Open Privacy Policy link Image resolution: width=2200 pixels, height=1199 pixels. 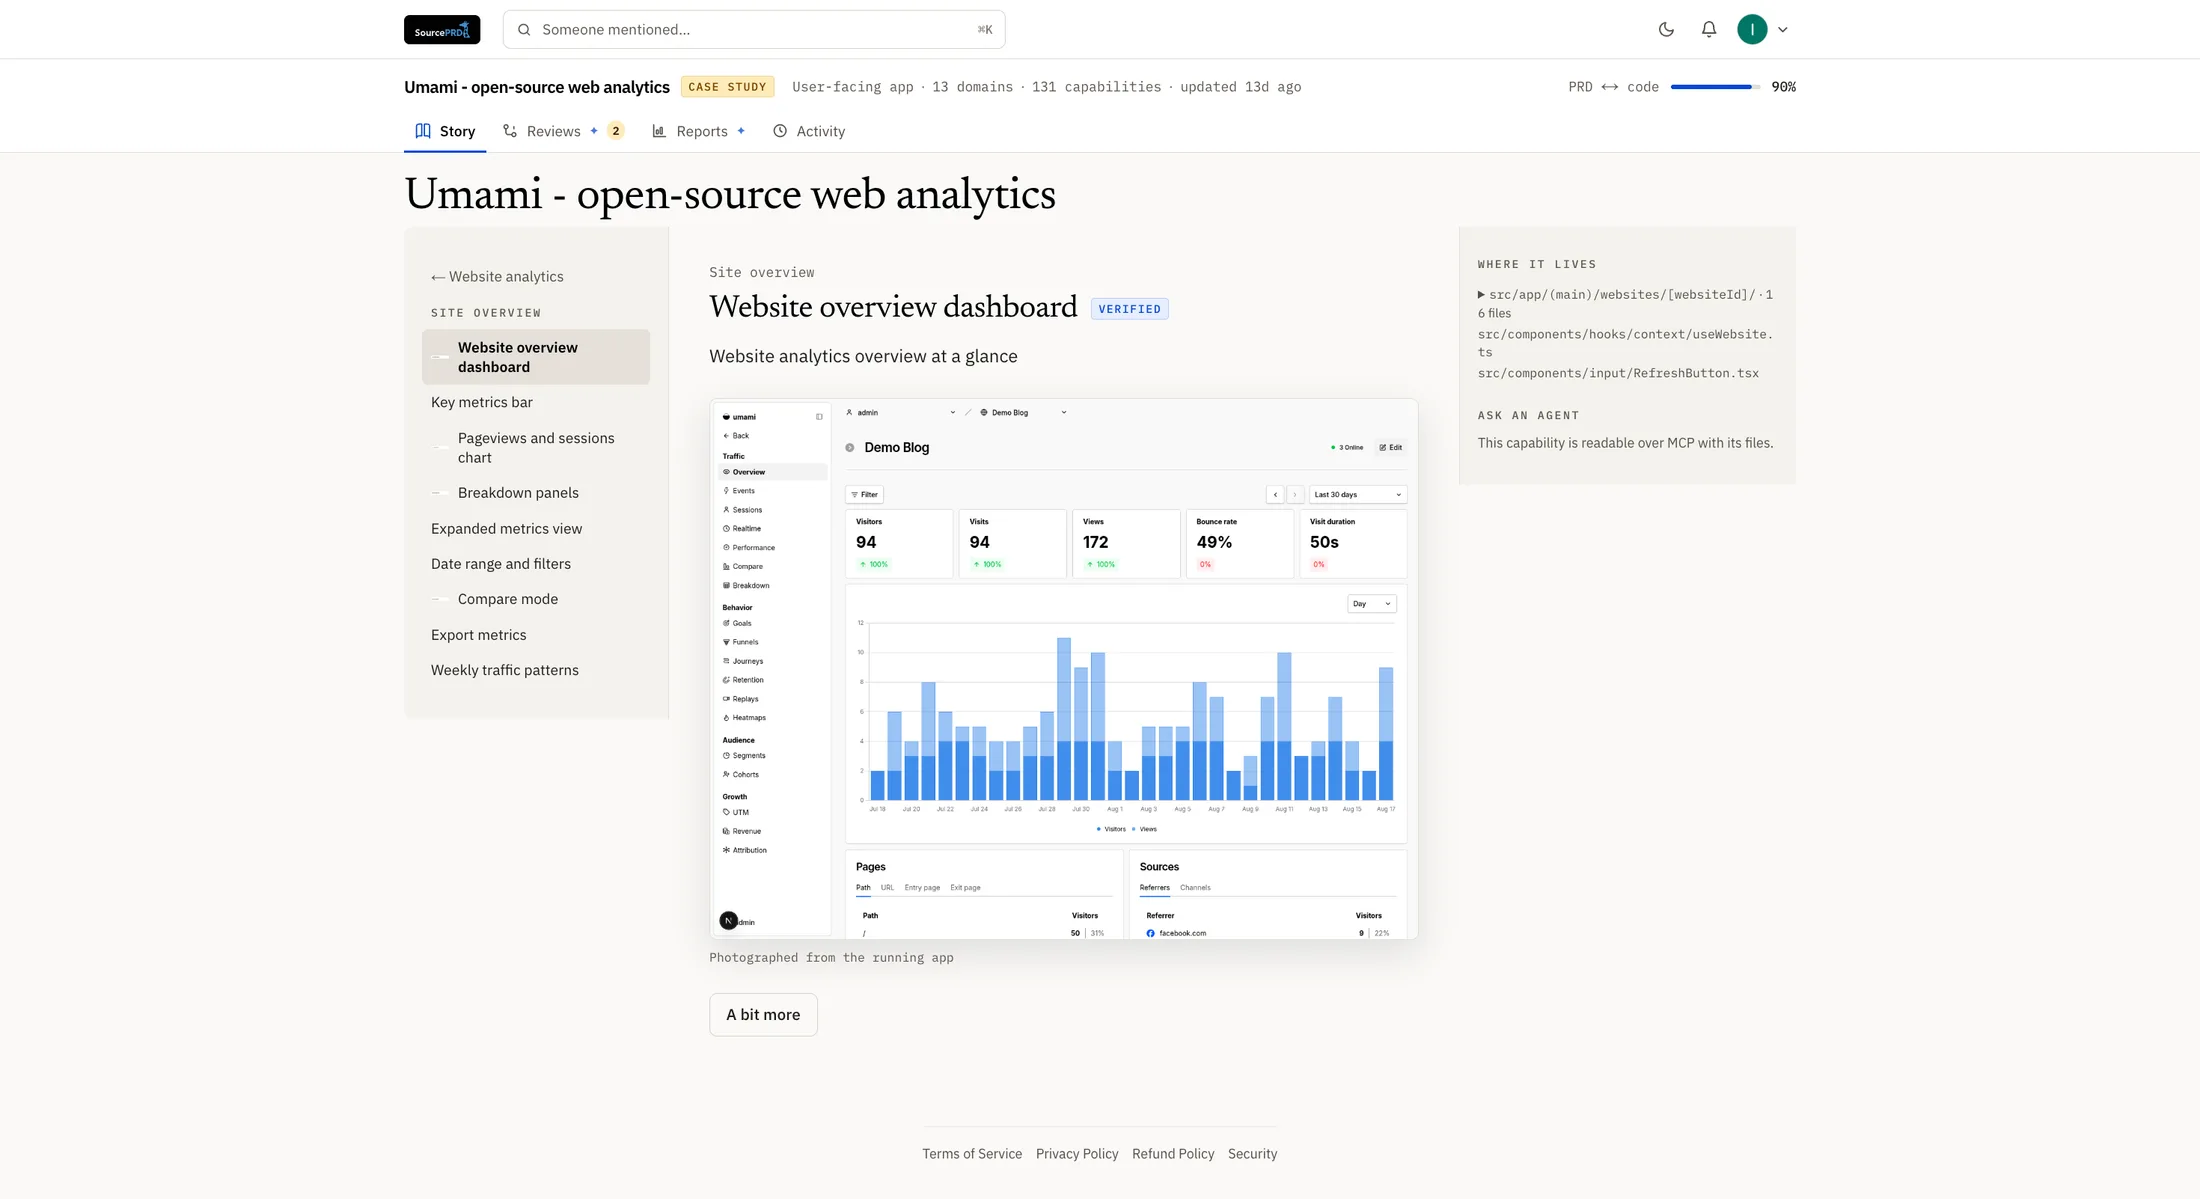pos(1077,1154)
